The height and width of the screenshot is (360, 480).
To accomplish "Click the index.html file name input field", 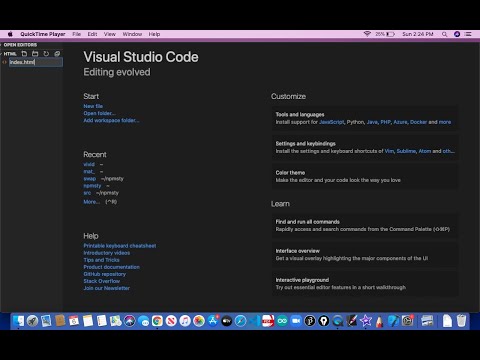I will [x=36, y=62].
